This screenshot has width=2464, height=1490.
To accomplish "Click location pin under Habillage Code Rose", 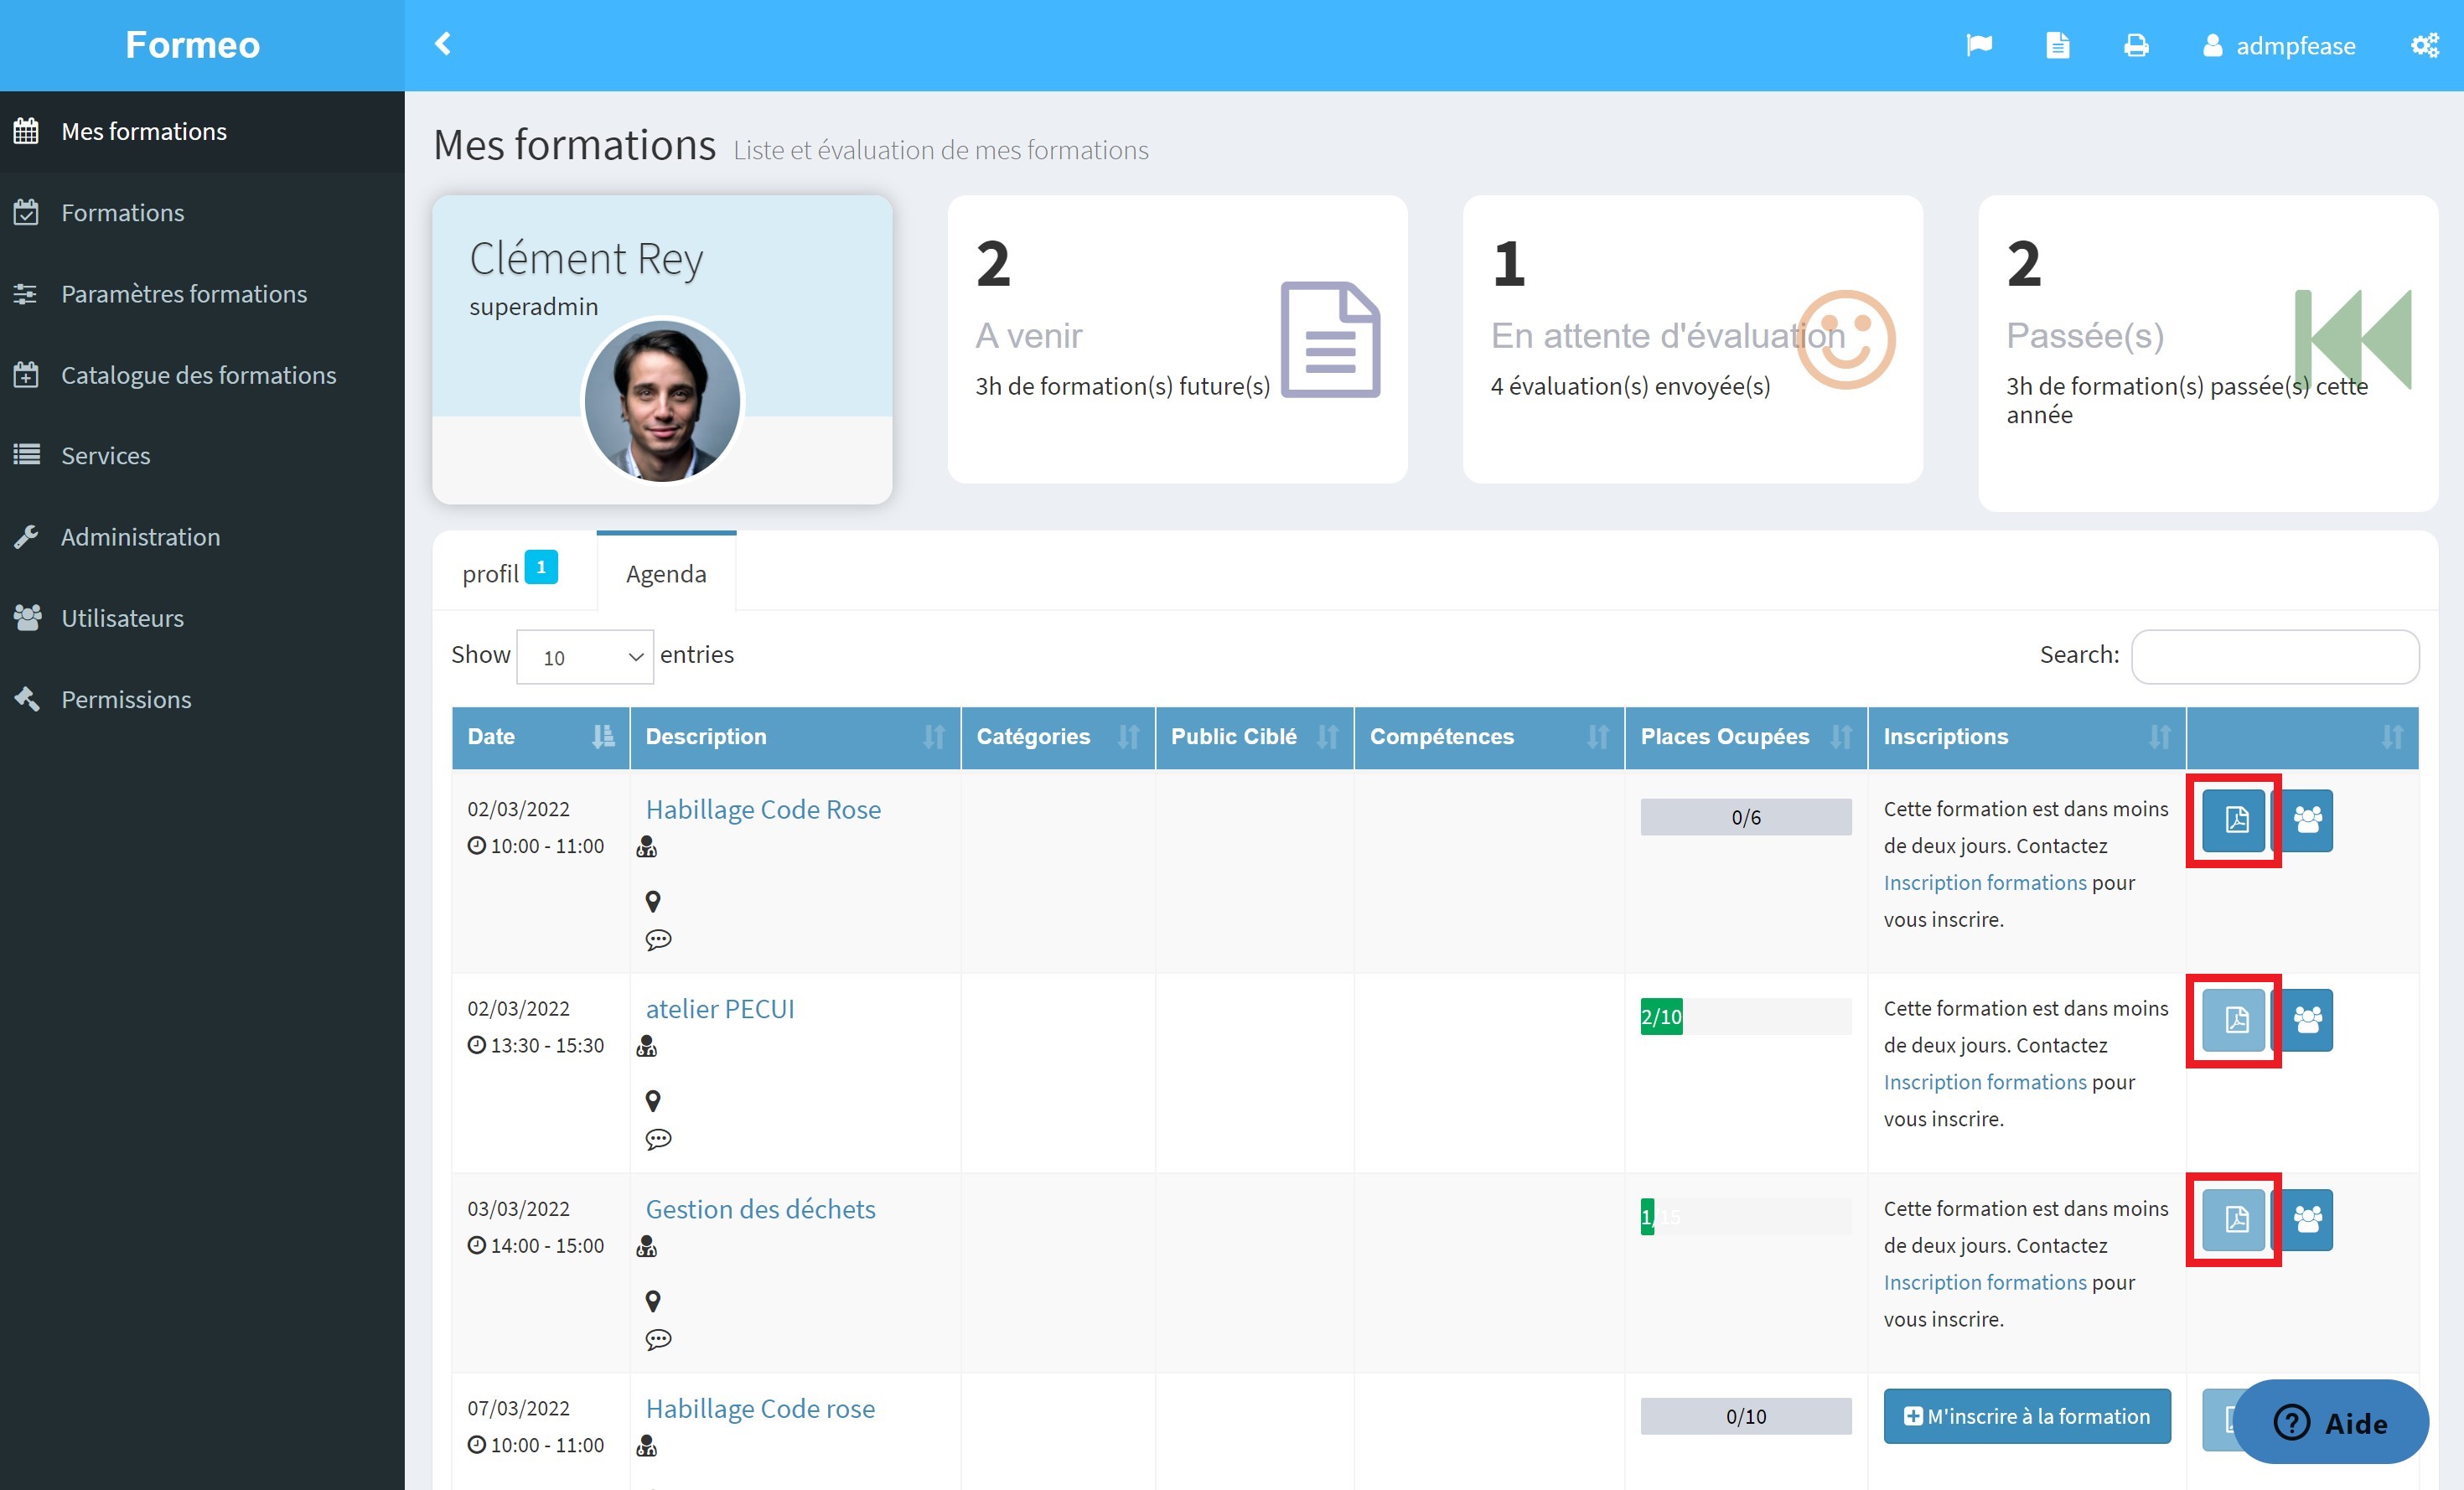I will tap(653, 901).
